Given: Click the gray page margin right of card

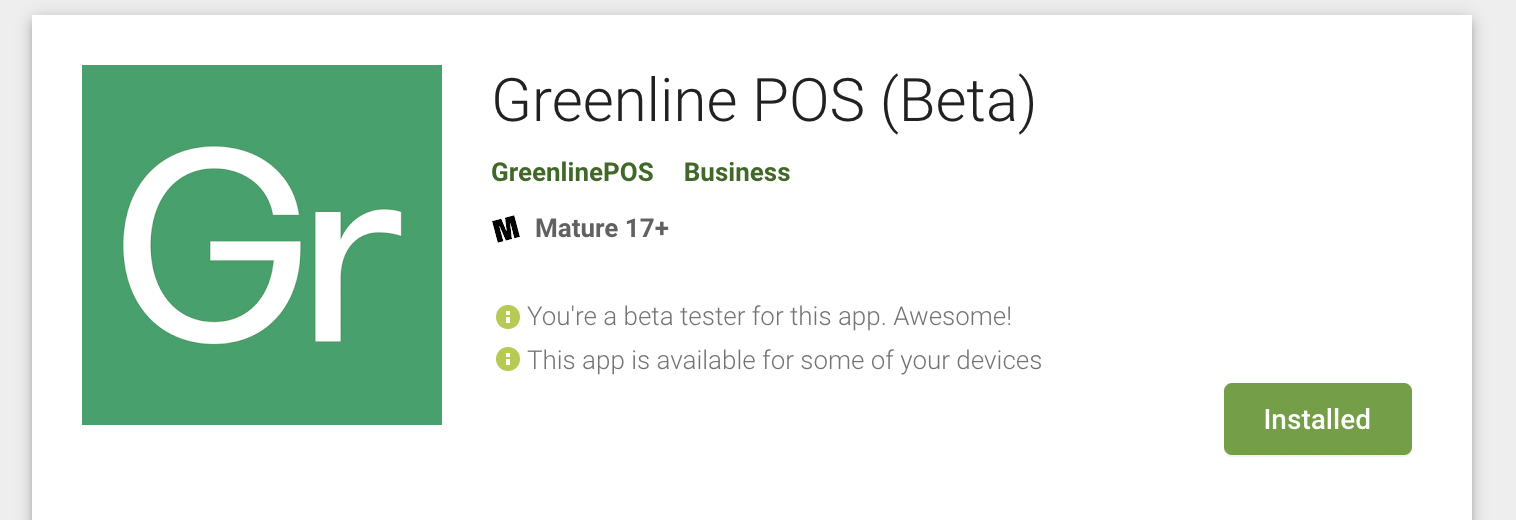Looking at the screenshot, I should pyautogui.click(x=1494, y=260).
